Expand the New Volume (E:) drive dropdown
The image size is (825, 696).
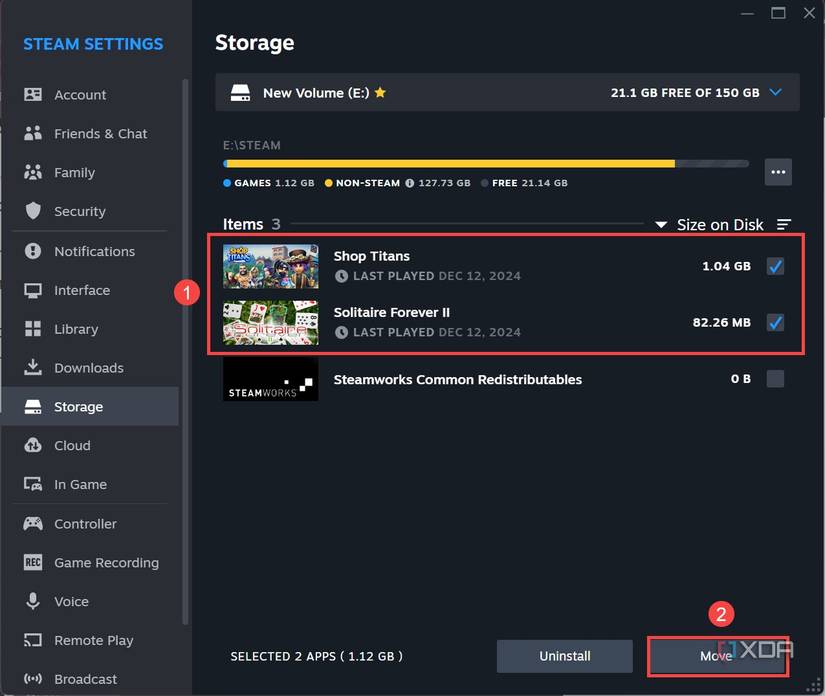(x=775, y=93)
